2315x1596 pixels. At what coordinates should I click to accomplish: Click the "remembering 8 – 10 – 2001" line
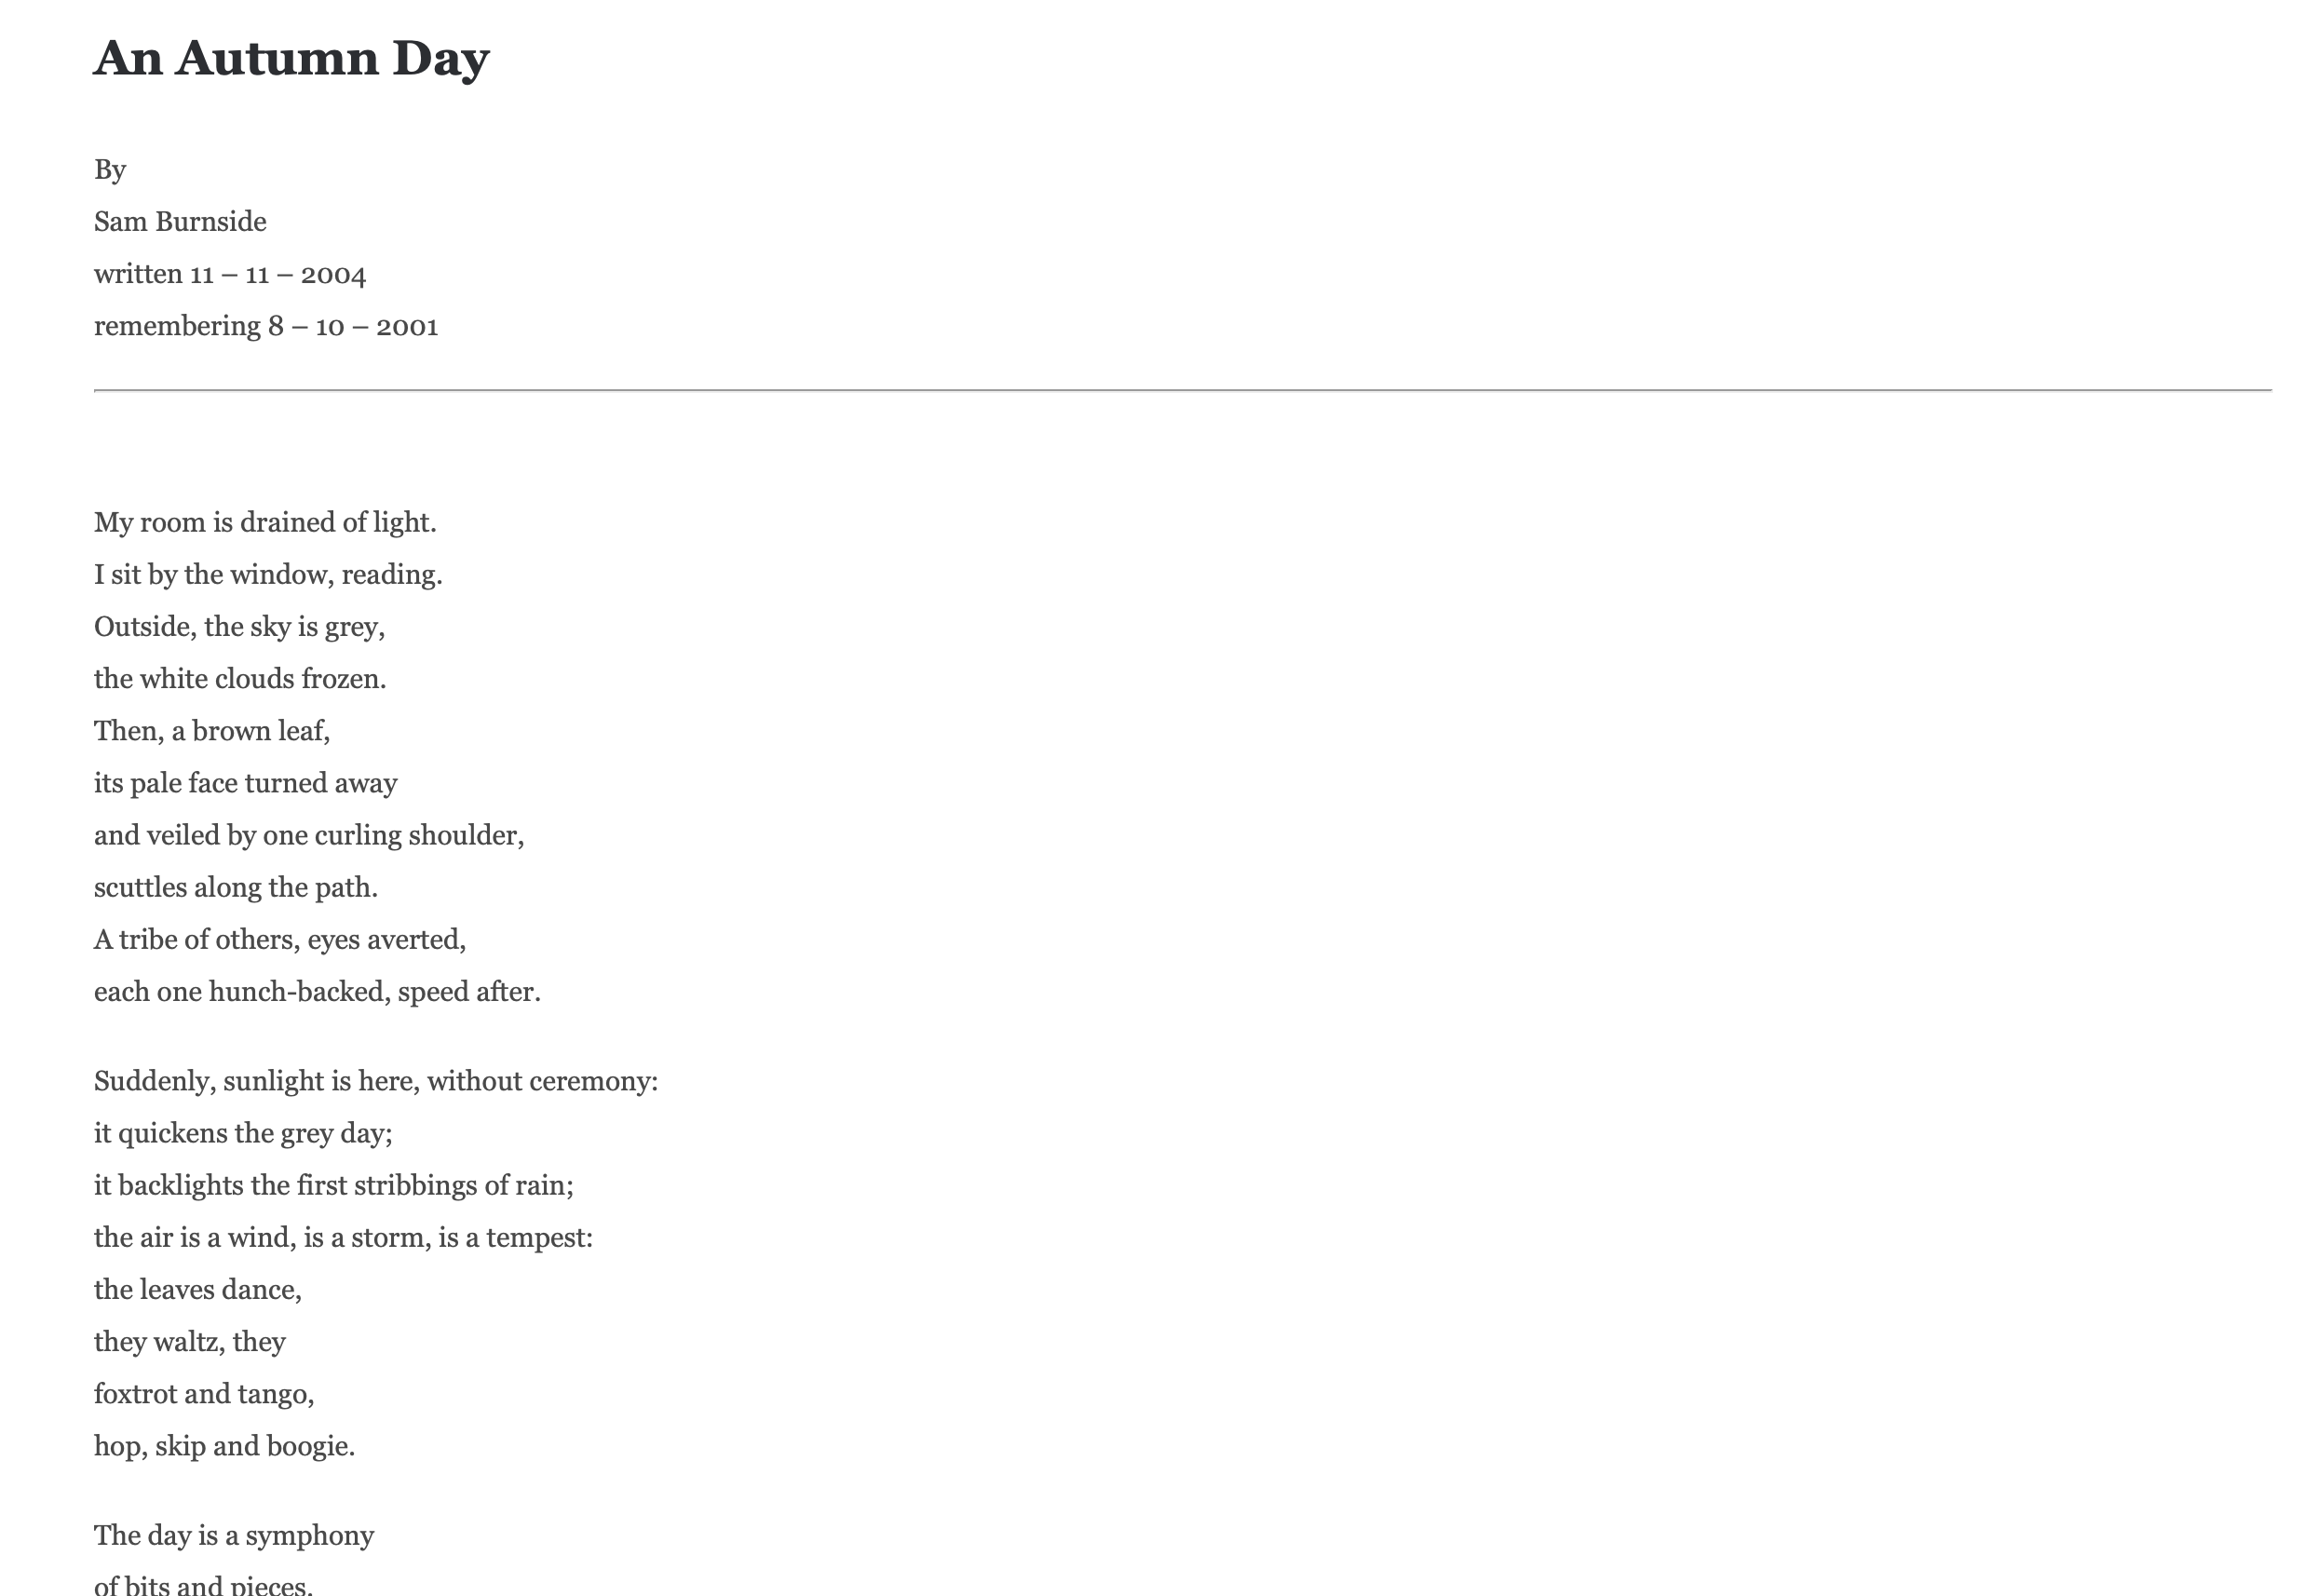266,326
